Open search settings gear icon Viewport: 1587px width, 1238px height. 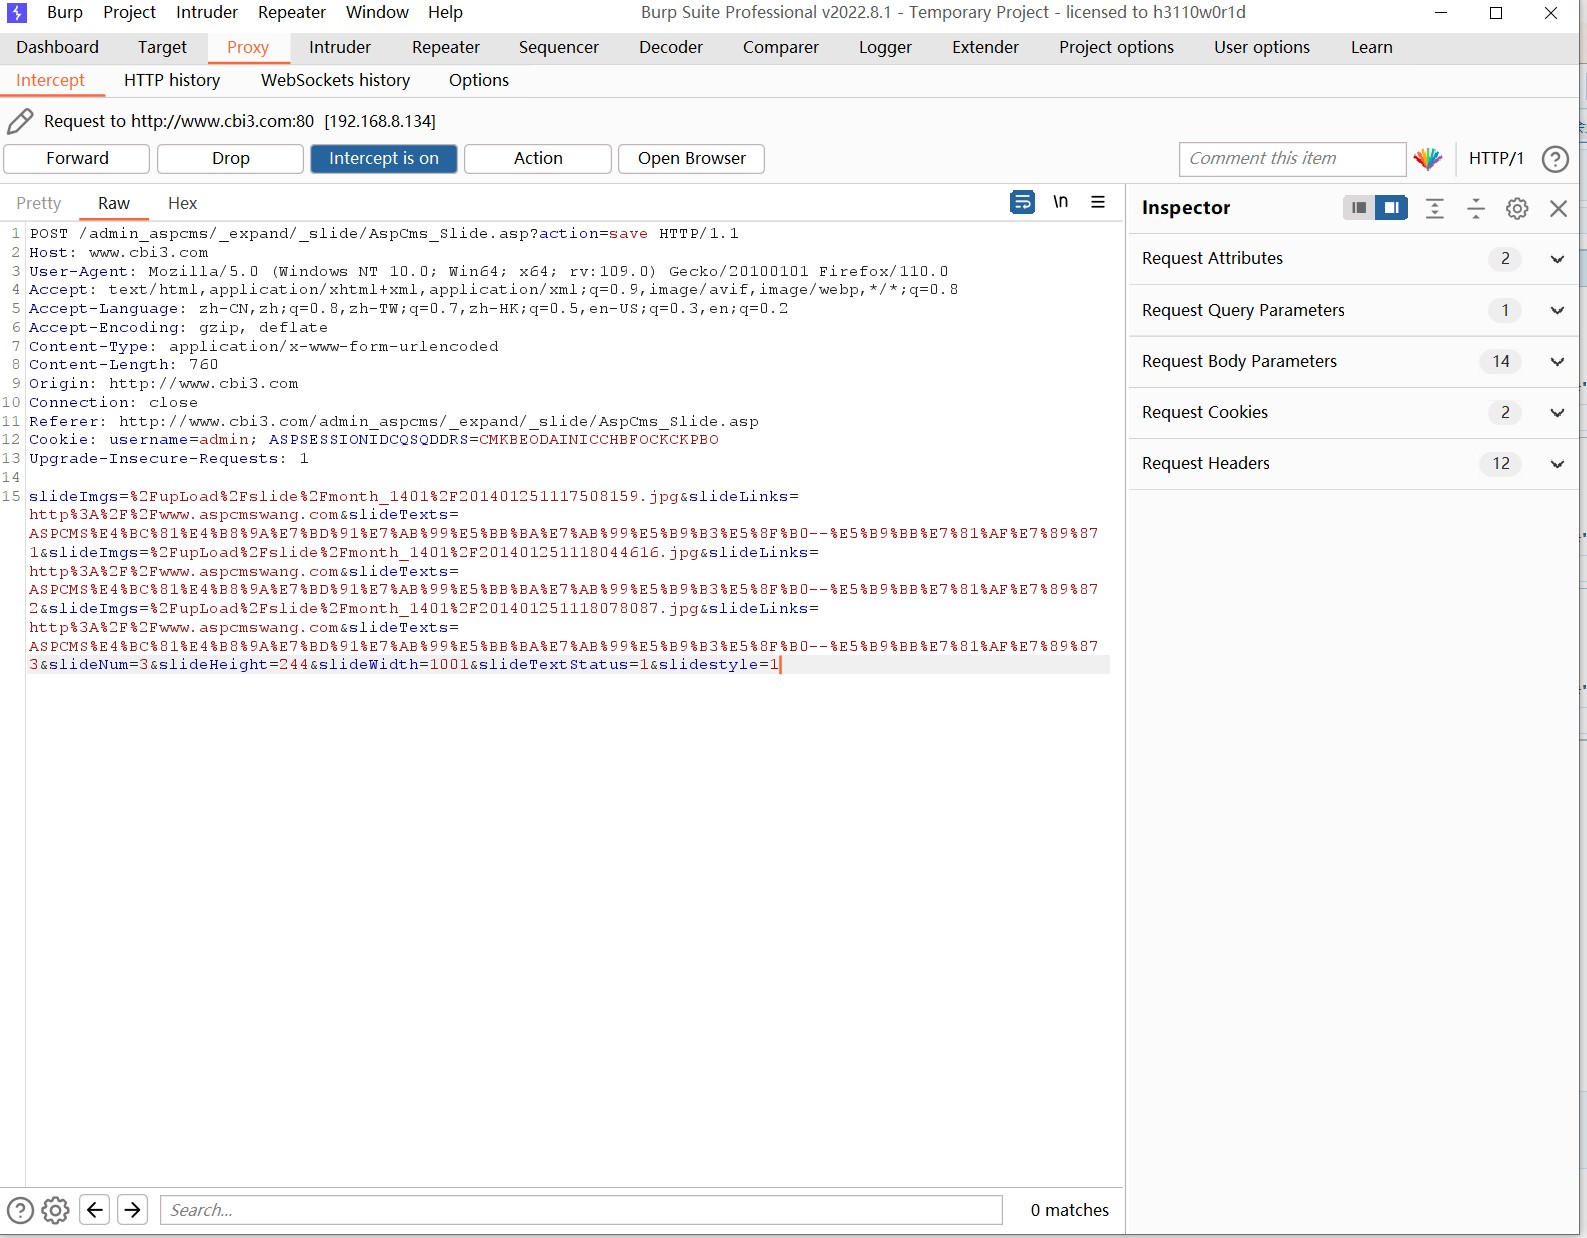coord(56,1210)
